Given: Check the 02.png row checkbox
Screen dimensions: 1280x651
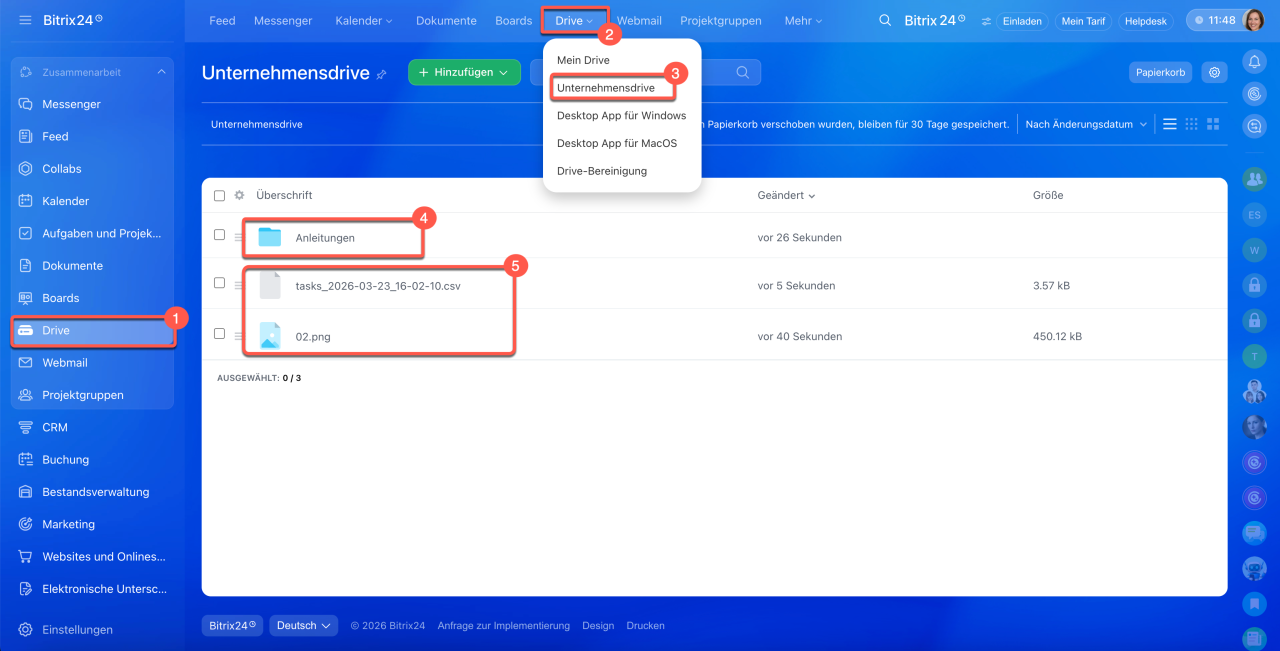Looking at the screenshot, I should point(220,334).
